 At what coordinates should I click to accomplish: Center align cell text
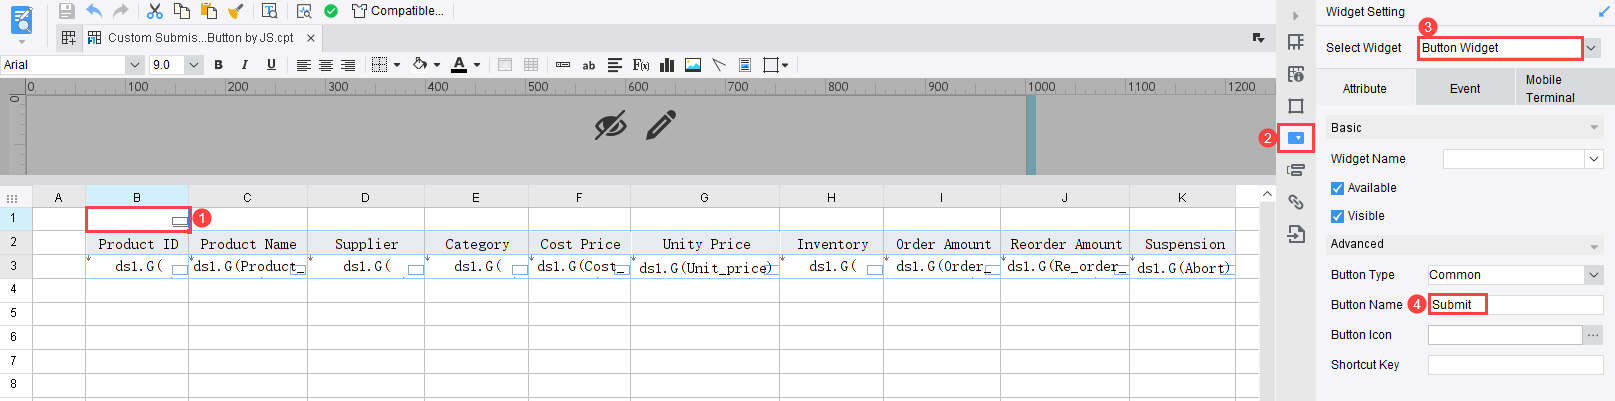click(326, 65)
